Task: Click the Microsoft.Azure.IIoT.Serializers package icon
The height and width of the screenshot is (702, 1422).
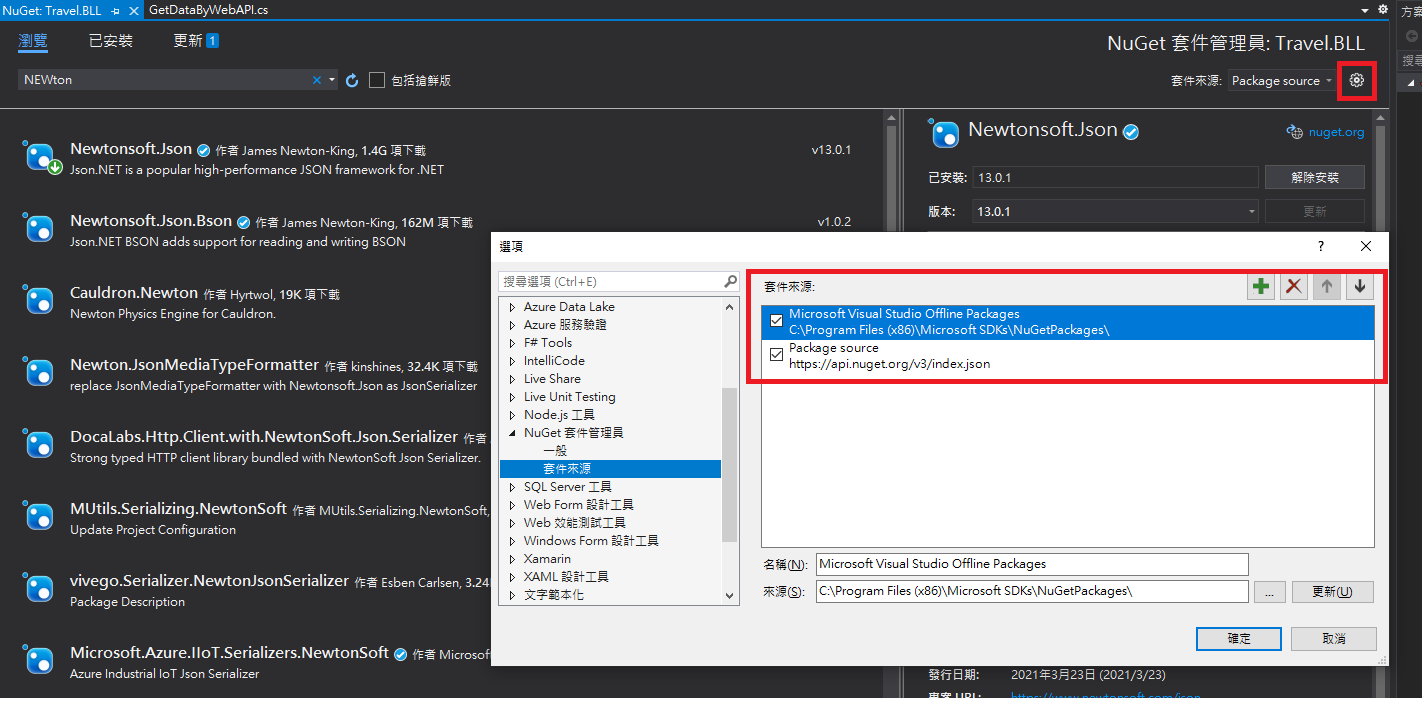Action: 39,661
